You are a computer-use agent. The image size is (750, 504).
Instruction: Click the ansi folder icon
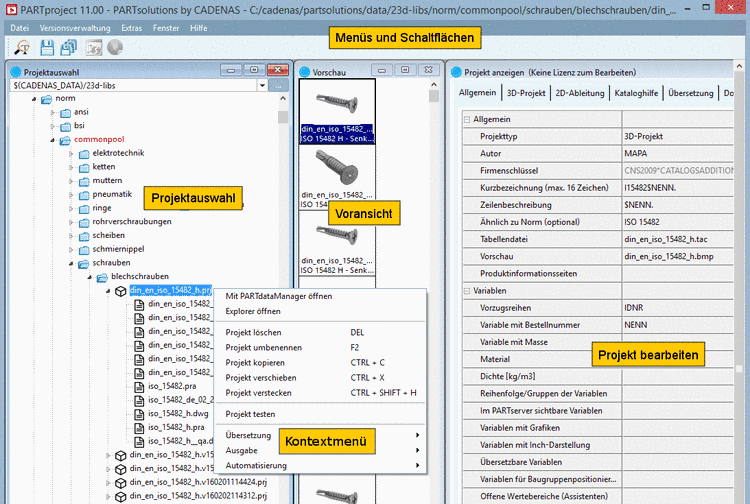66,113
